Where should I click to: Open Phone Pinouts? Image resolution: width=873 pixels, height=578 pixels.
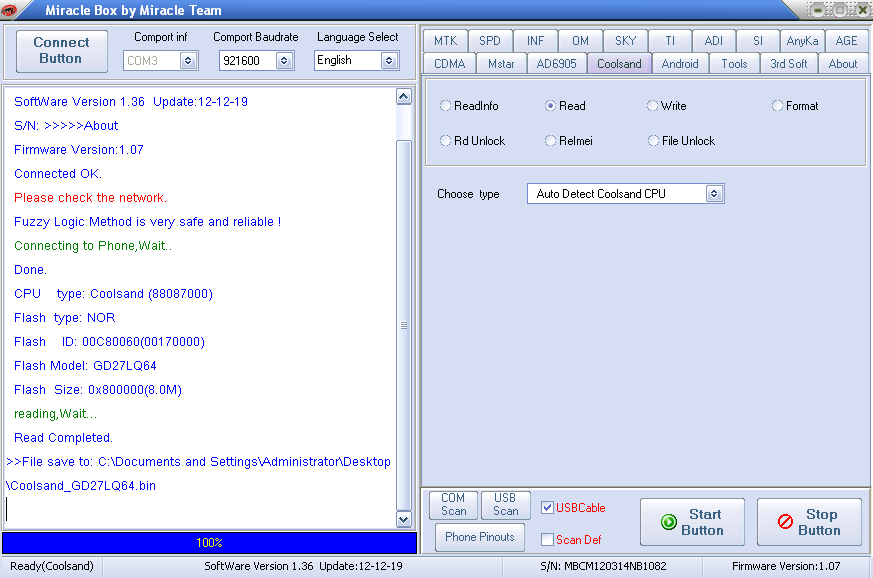point(479,537)
